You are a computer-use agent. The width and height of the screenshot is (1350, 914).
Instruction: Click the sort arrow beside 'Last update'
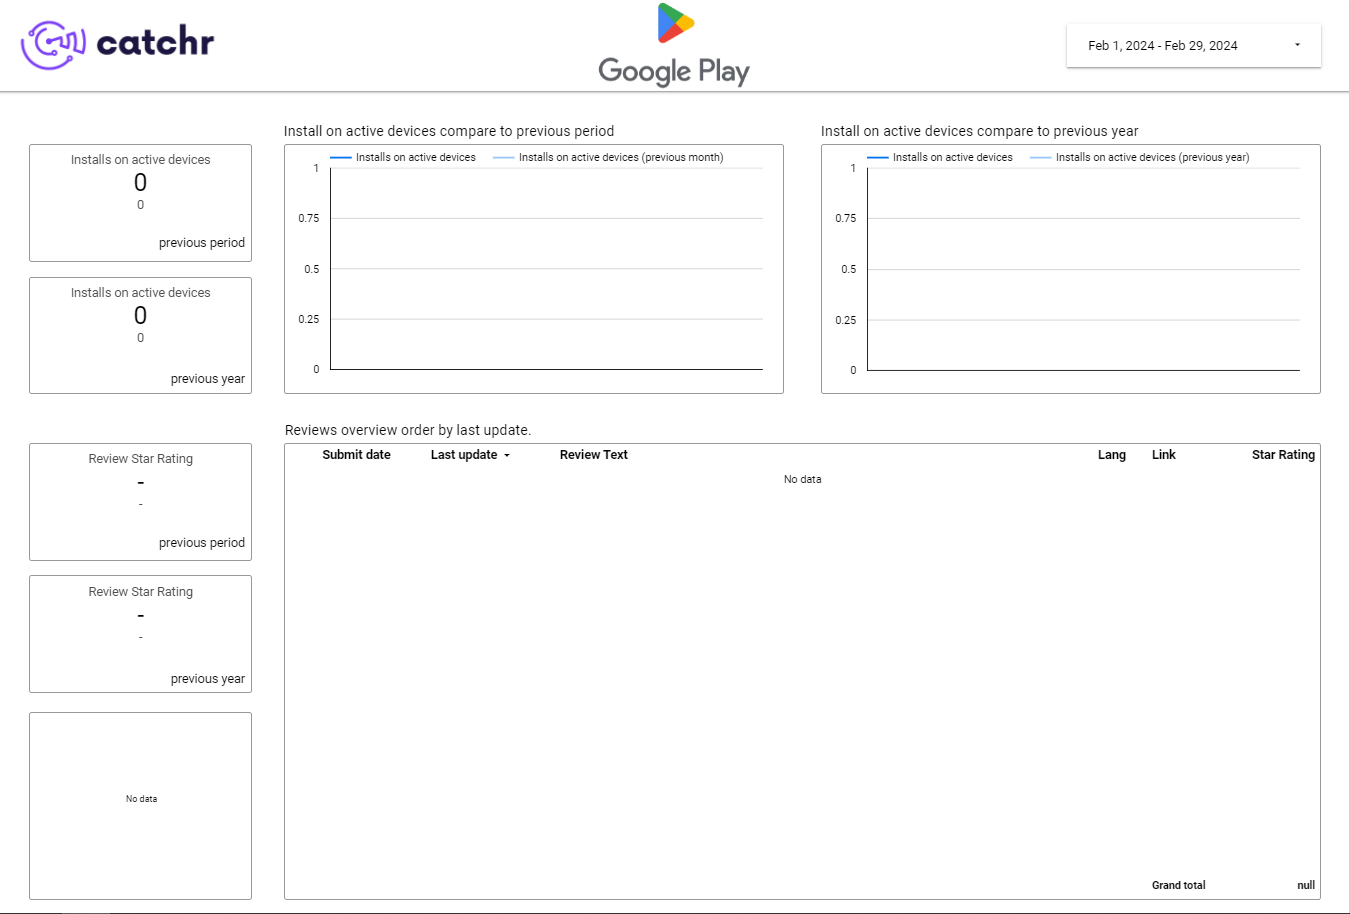(x=508, y=455)
